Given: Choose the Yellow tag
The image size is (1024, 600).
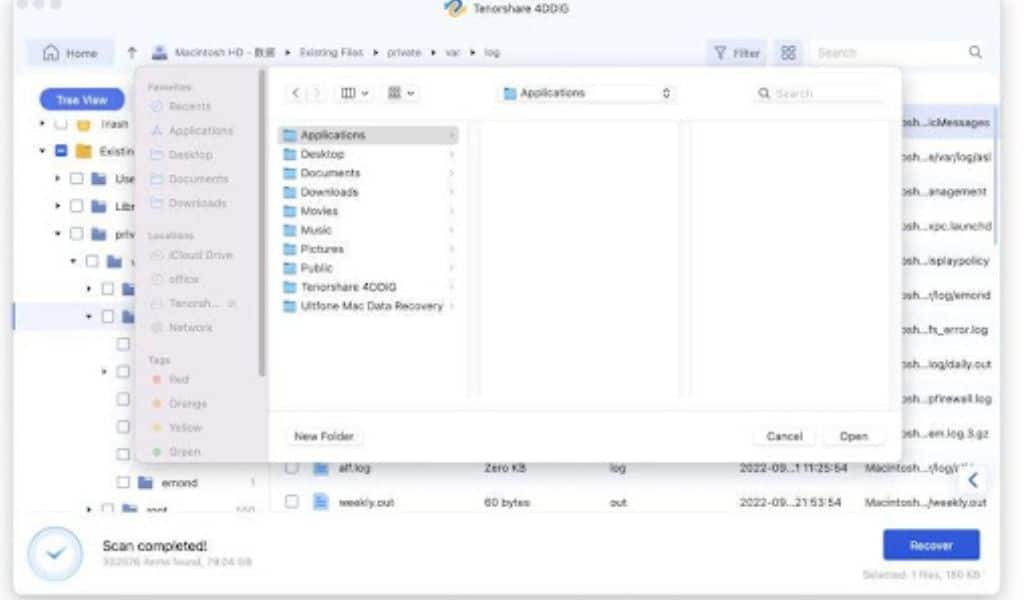Looking at the screenshot, I should click(x=185, y=427).
